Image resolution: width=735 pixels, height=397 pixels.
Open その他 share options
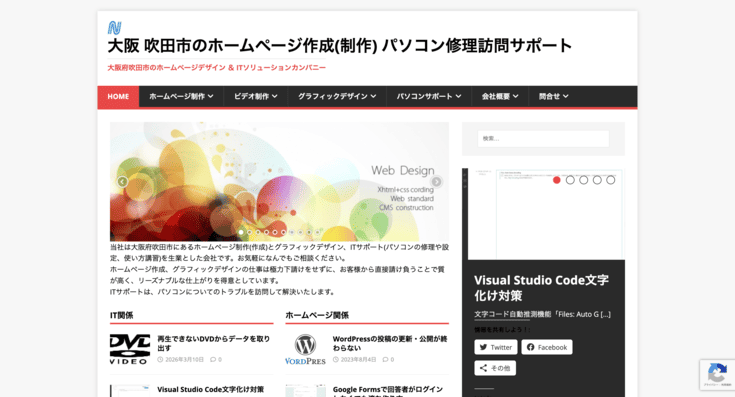click(x=495, y=368)
